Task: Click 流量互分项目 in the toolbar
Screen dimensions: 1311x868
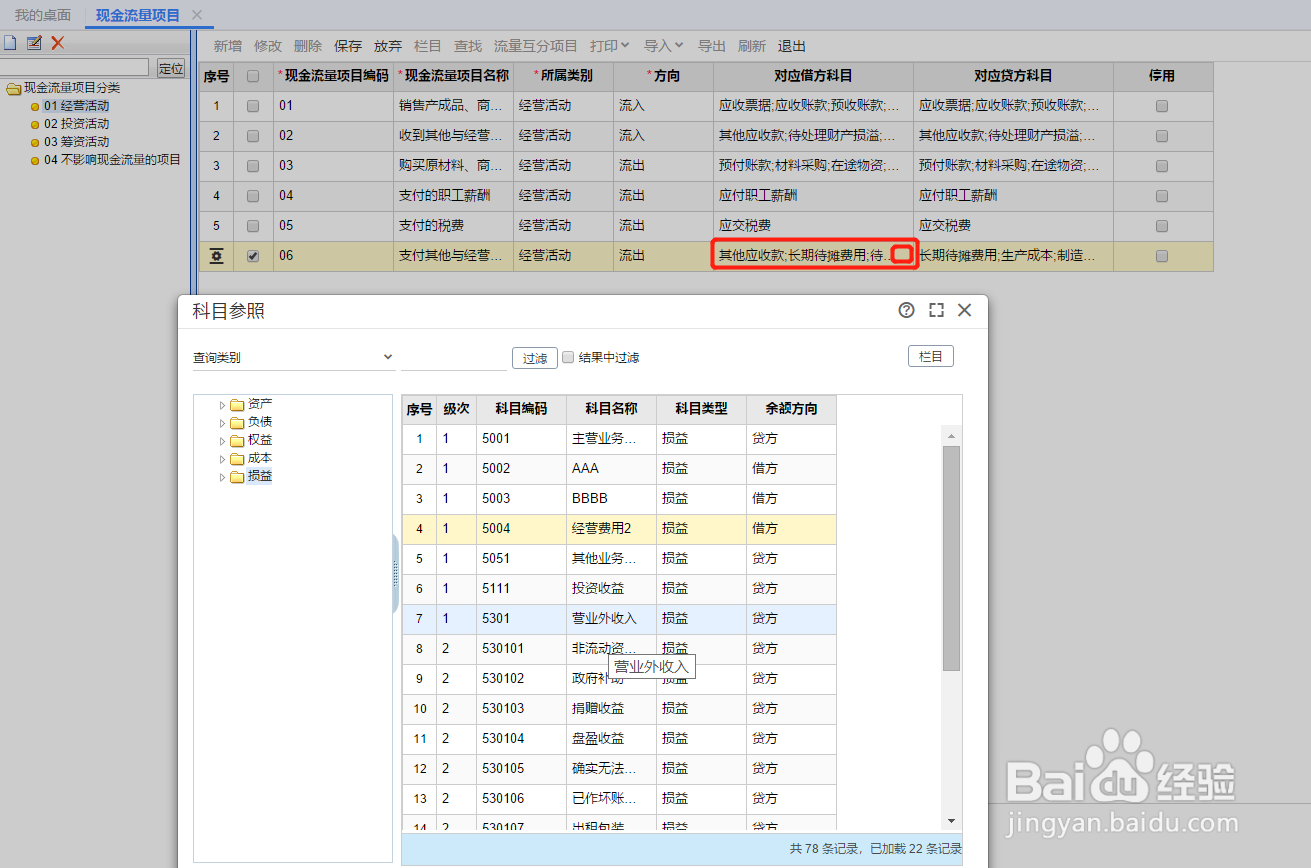Action: point(536,46)
